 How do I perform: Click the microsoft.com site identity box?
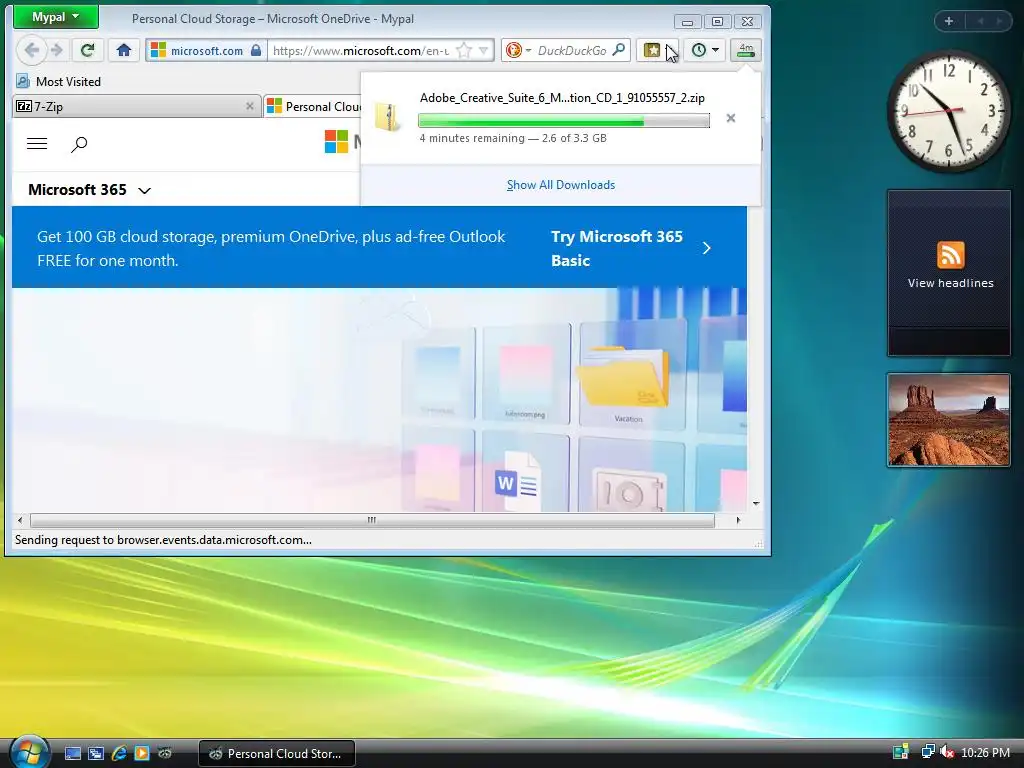click(206, 50)
